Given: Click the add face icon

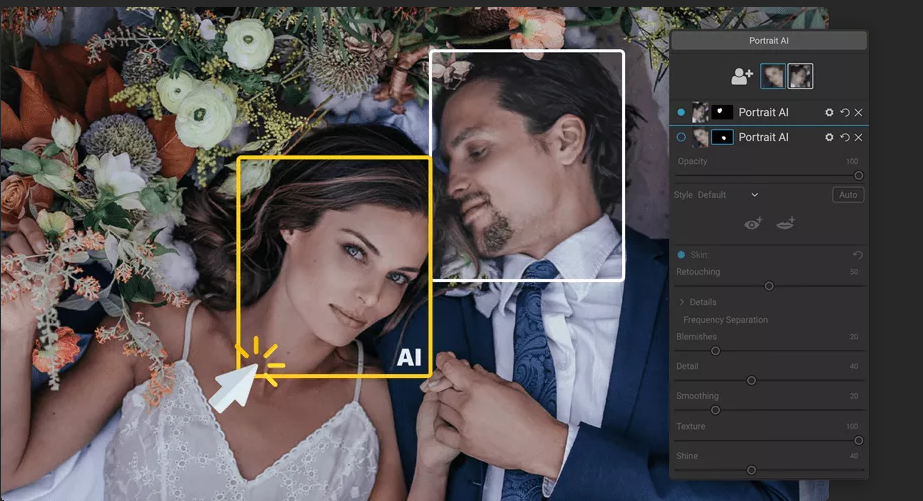Looking at the screenshot, I should 742,77.
